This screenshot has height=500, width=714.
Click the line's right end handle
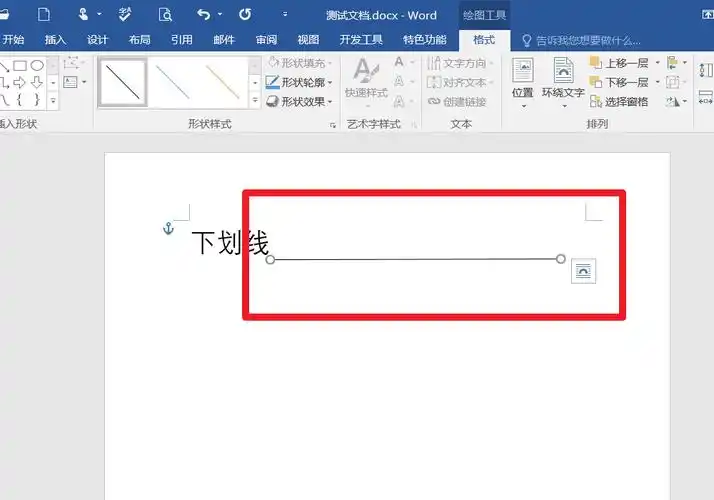point(561,259)
